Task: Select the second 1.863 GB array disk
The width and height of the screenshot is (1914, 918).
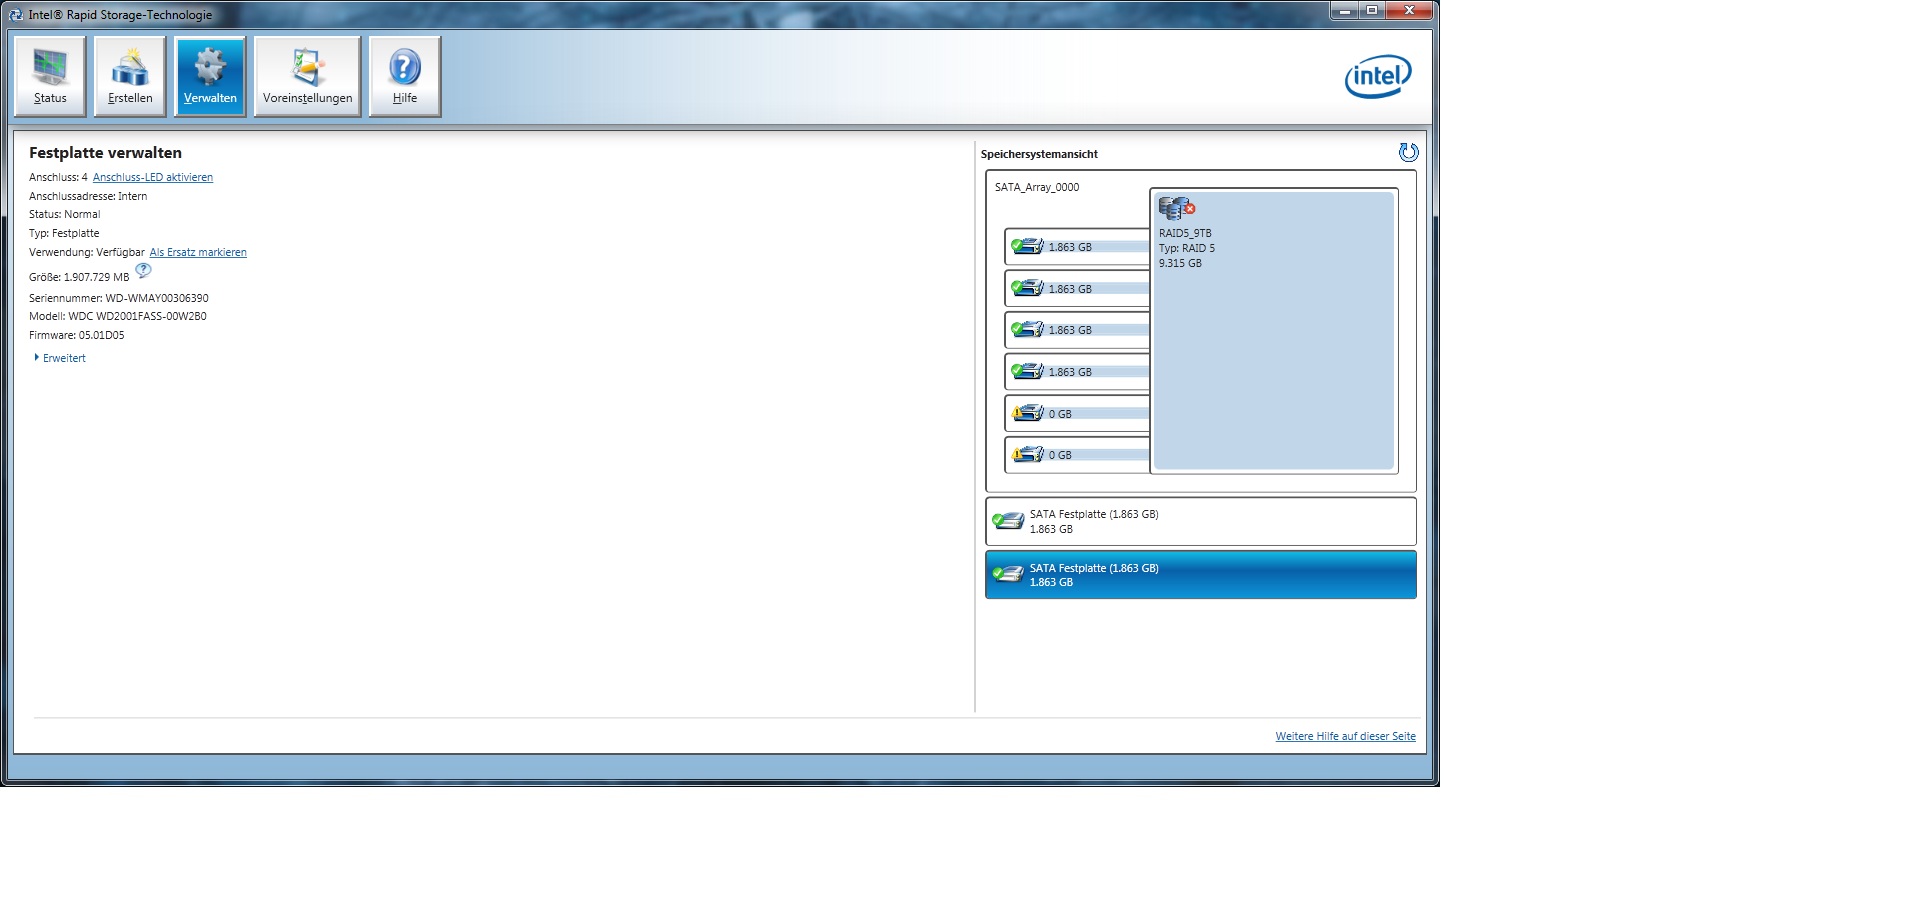Action: coord(1078,289)
